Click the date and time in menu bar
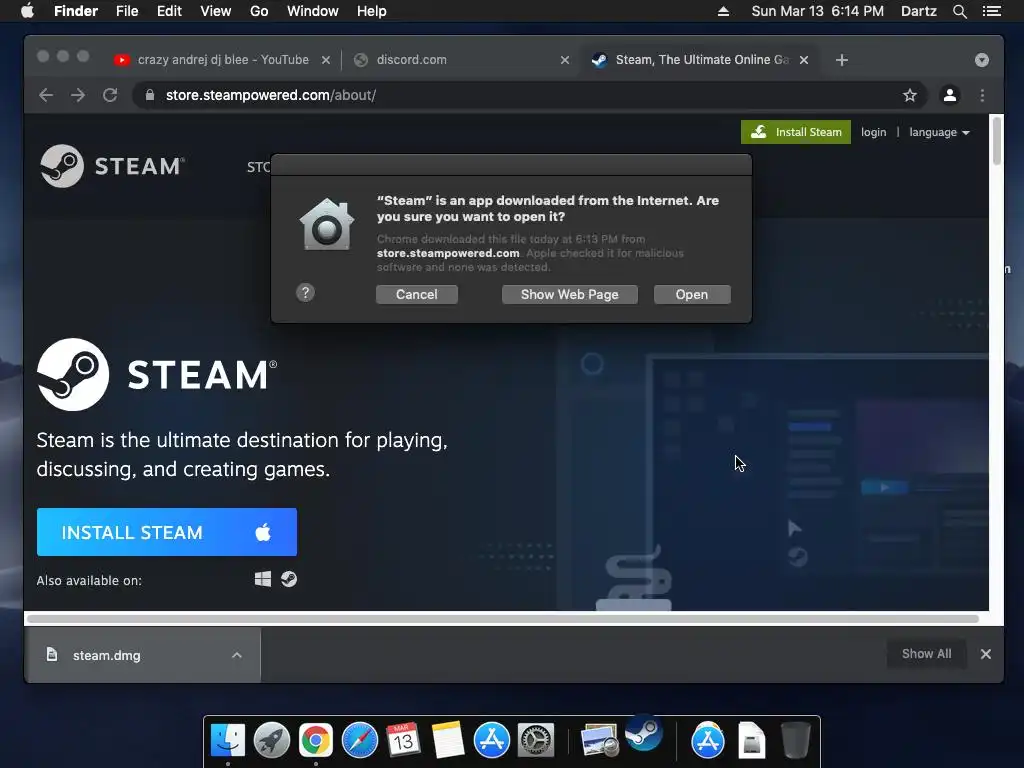The width and height of the screenshot is (1024, 768). click(x=817, y=11)
